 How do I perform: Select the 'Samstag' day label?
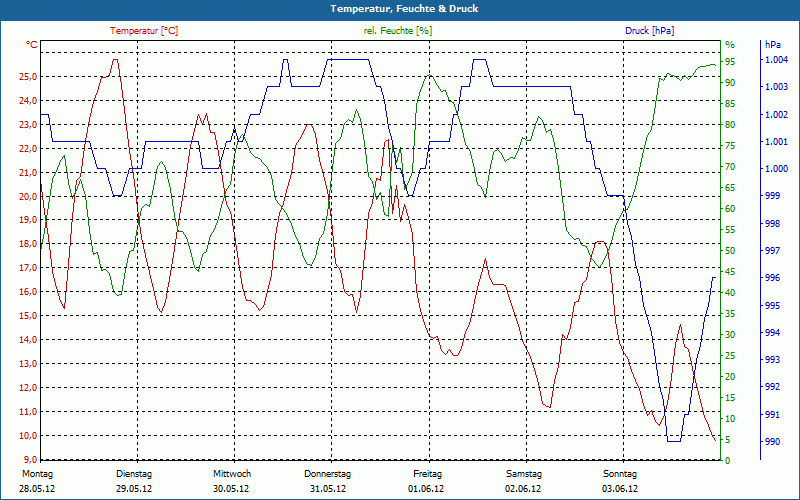524,474
